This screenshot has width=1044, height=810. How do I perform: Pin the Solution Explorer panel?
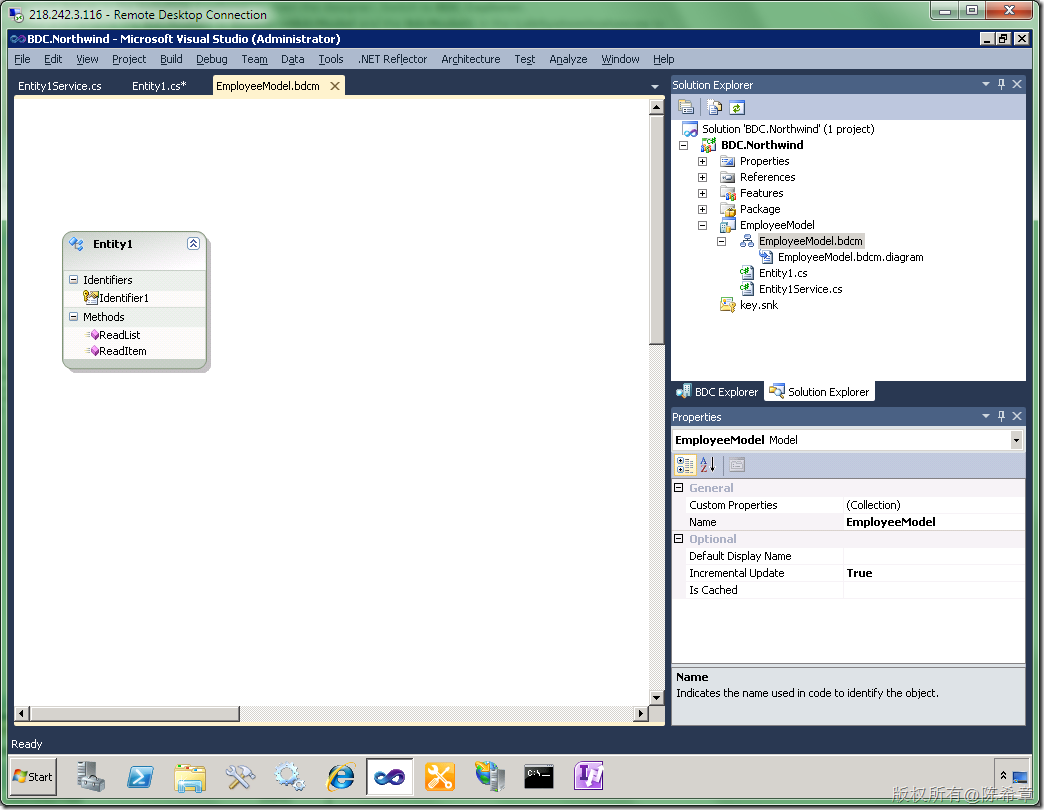point(1001,84)
